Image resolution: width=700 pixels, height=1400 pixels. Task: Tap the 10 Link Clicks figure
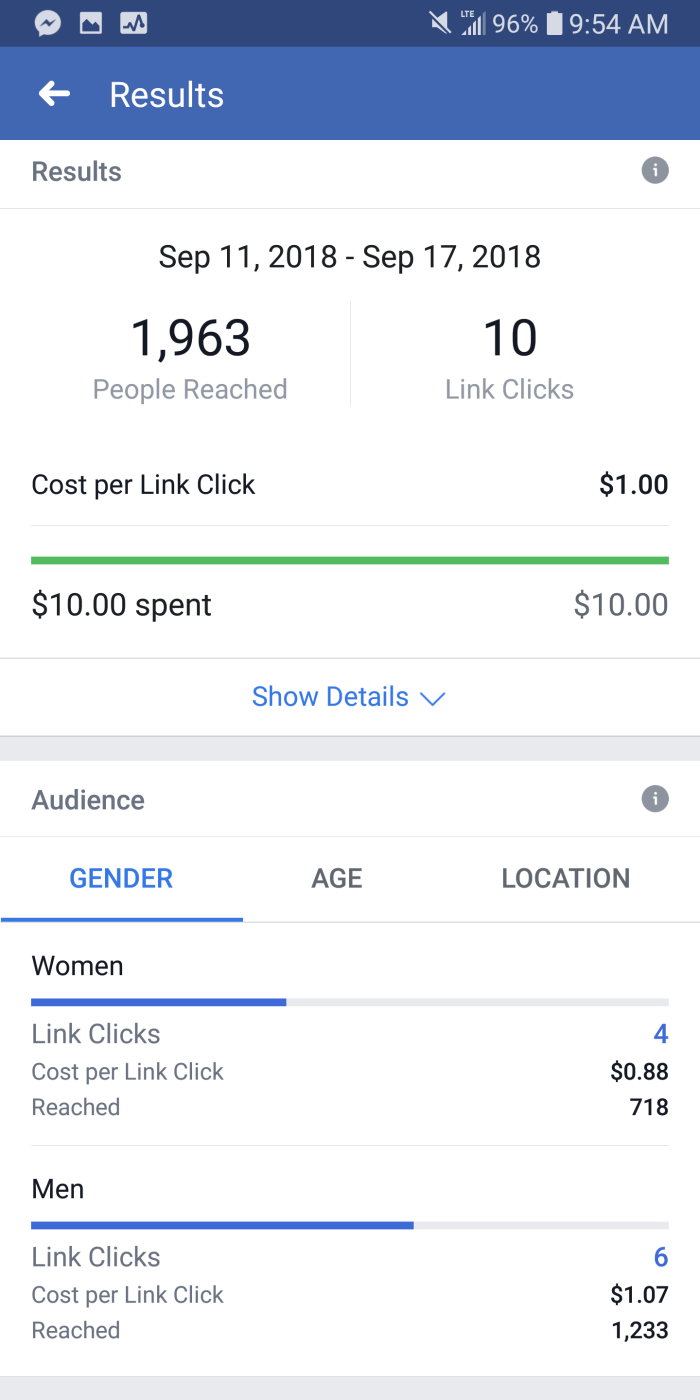coord(510,338)
